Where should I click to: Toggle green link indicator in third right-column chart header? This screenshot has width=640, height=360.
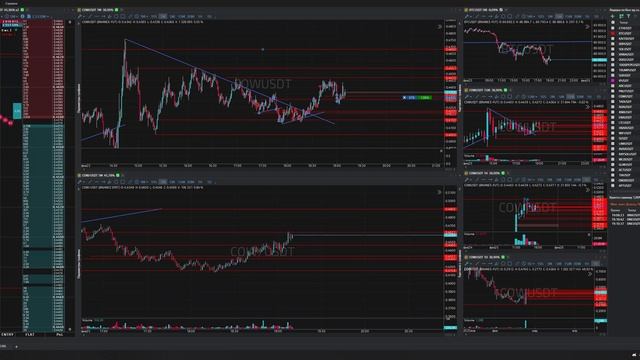point(503,173)
